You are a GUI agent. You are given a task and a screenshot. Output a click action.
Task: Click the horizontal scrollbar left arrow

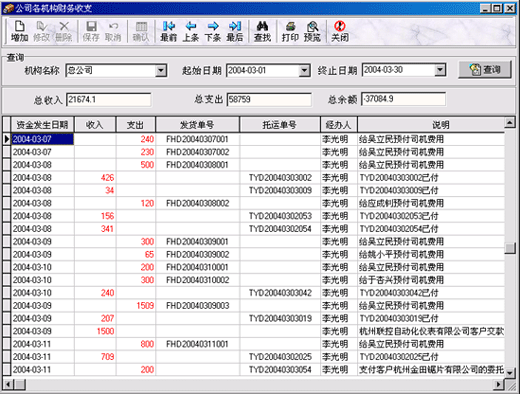tap(8, 384)
